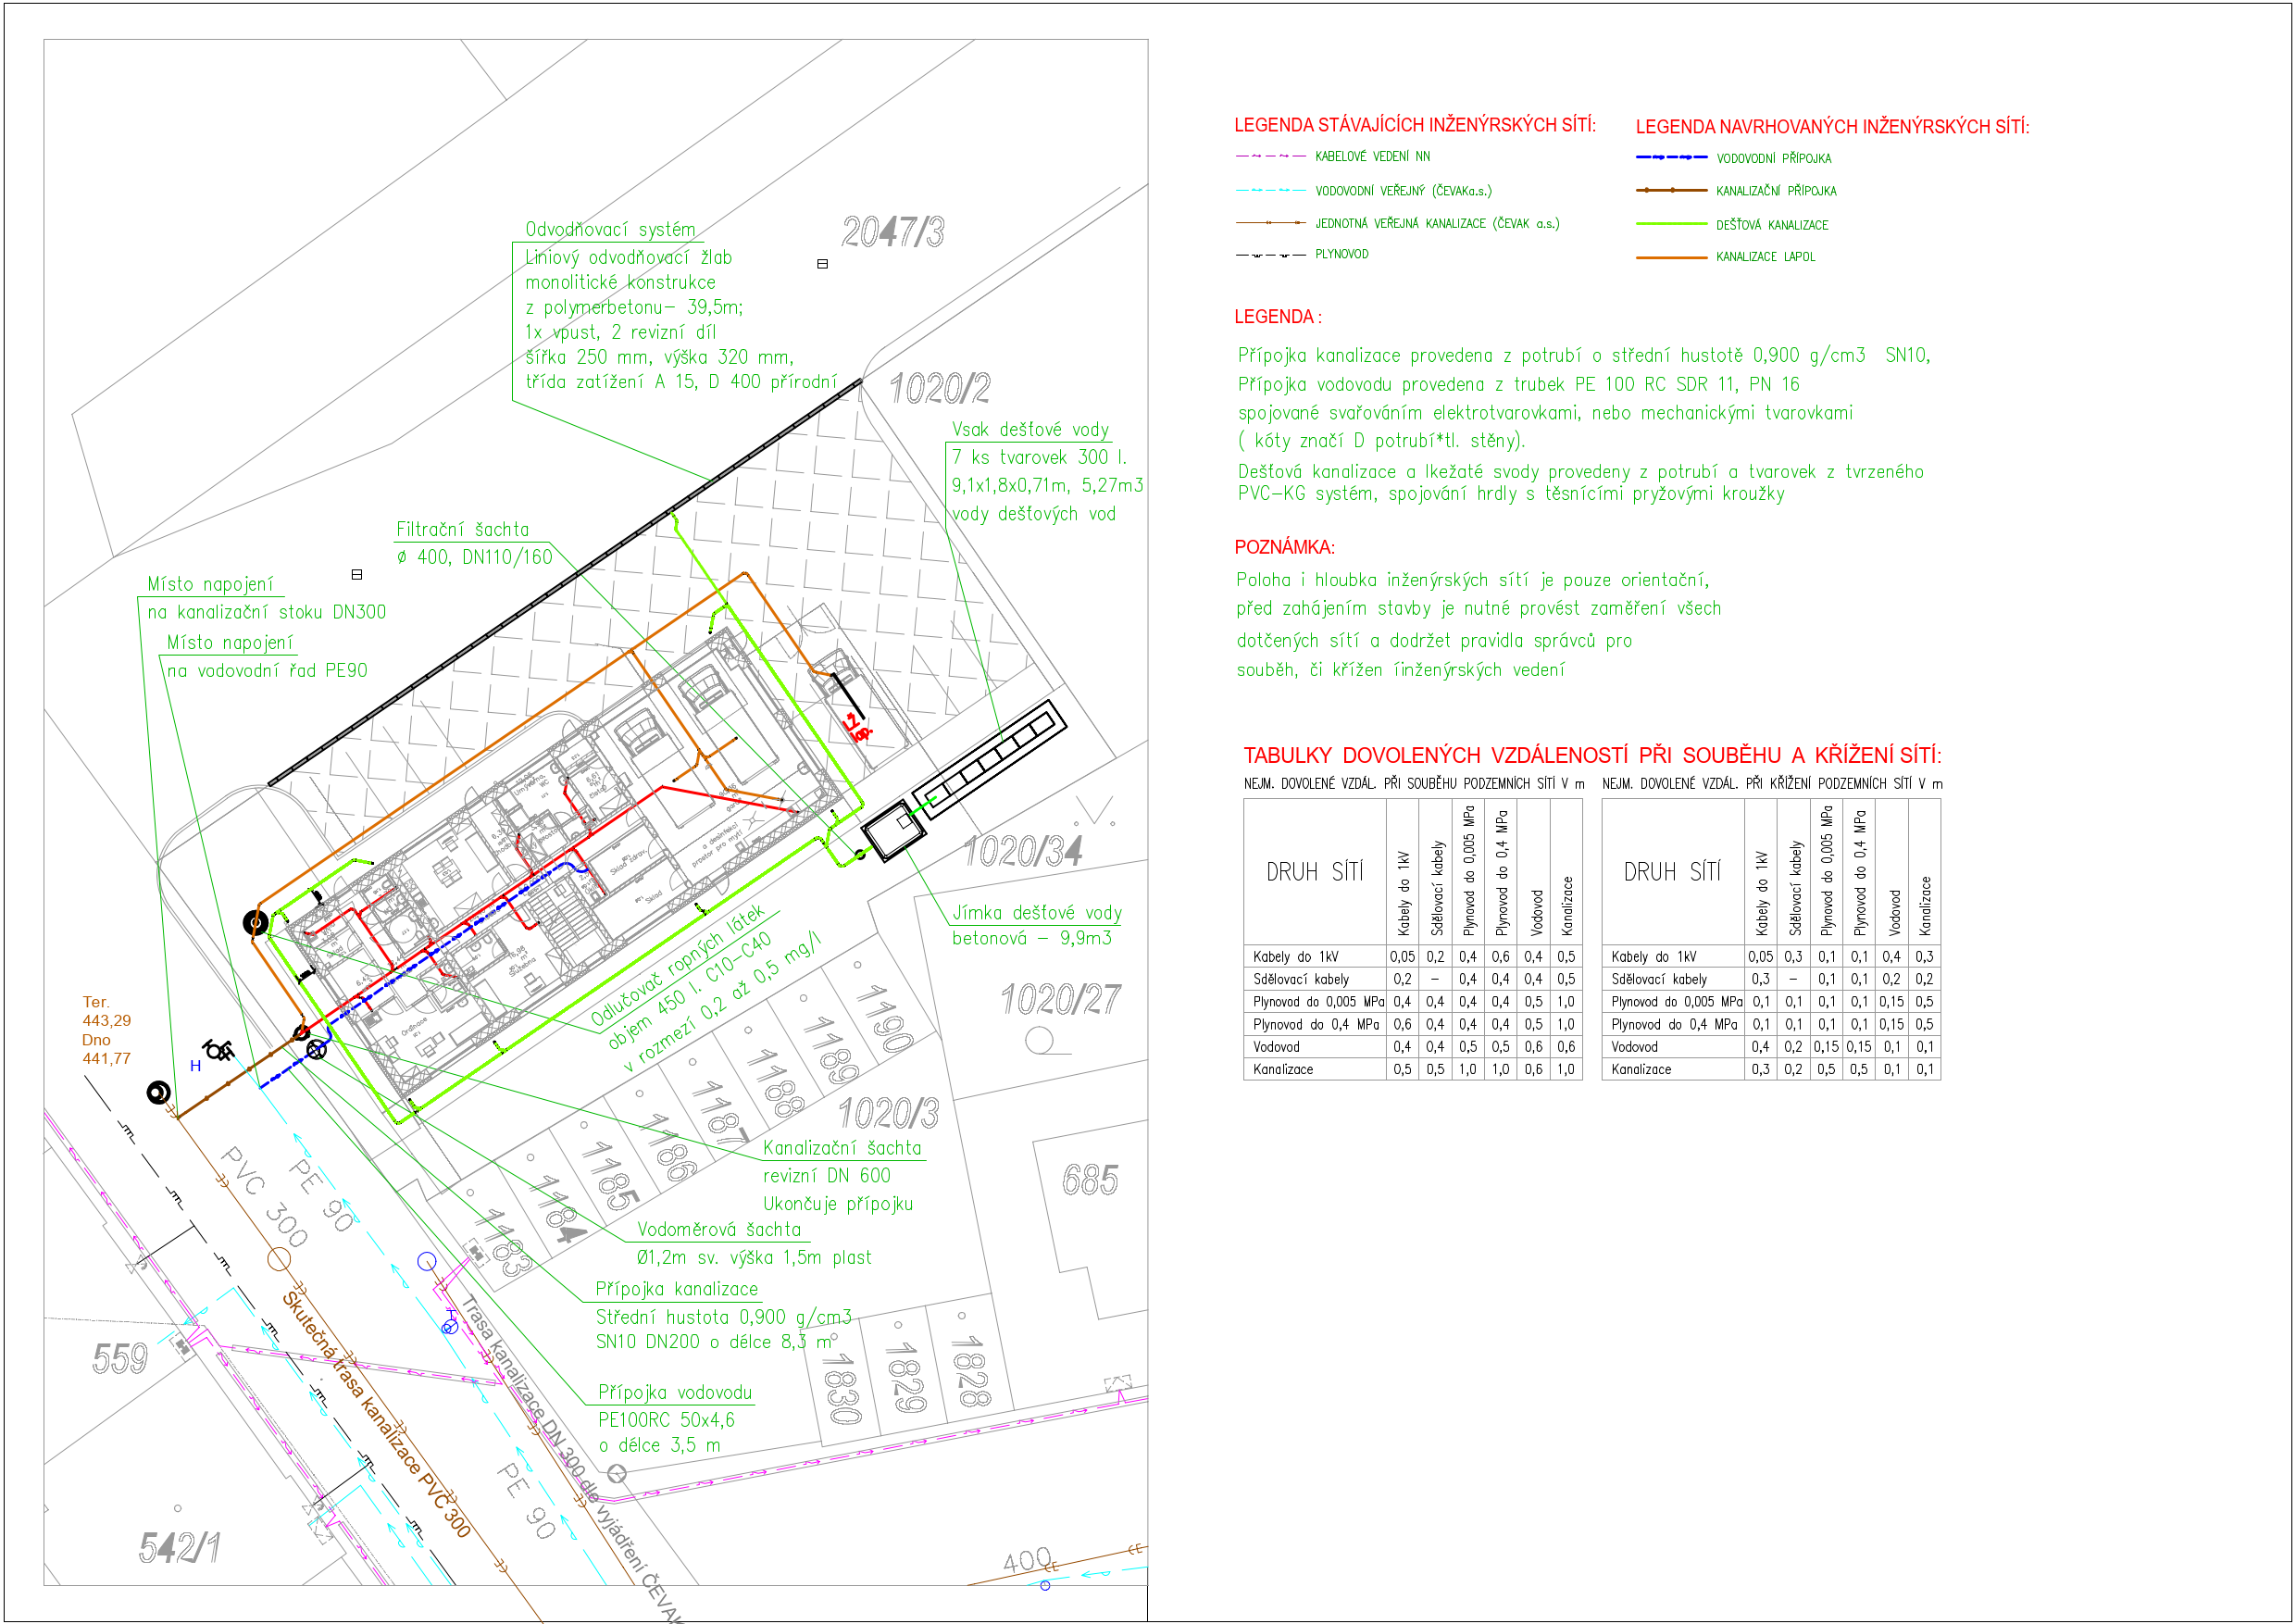
Task: Select the Odvodňovací systém annotation title
Action: (x=610, y=230)
